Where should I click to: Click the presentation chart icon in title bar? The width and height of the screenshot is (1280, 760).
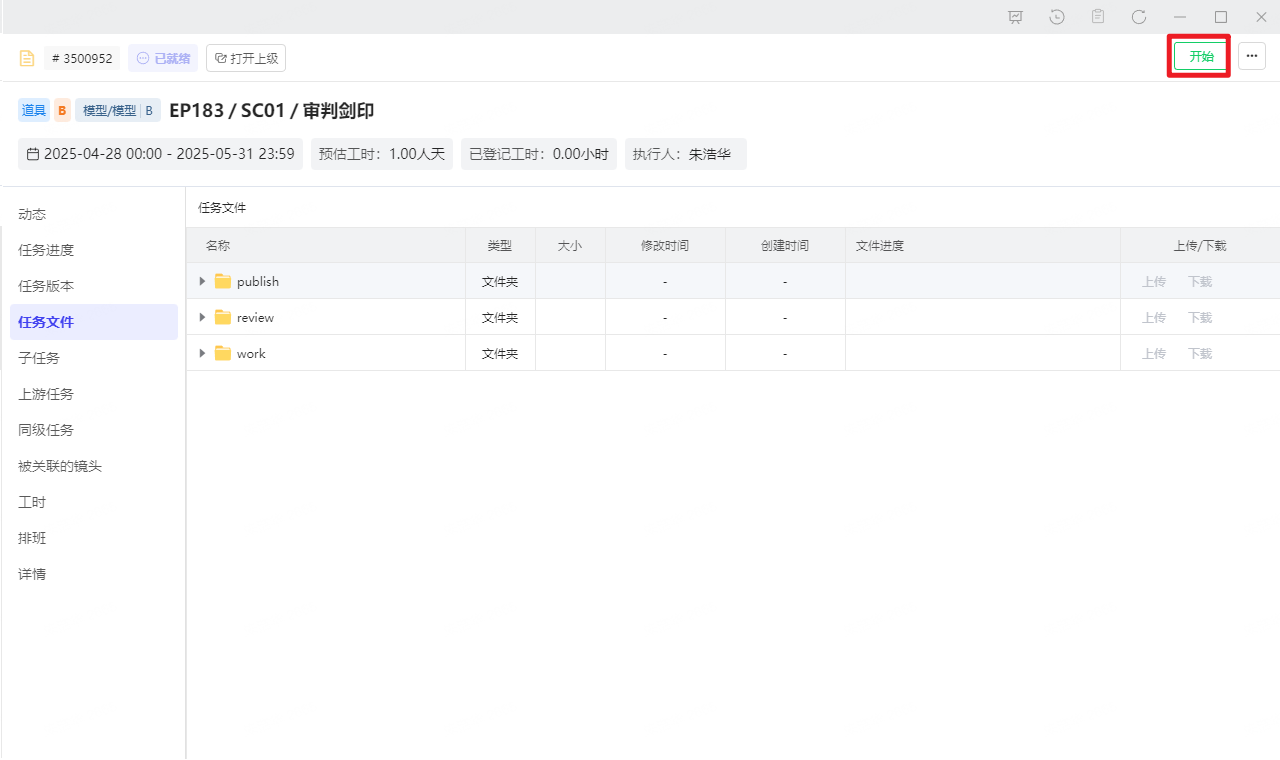click(1016, 17)
